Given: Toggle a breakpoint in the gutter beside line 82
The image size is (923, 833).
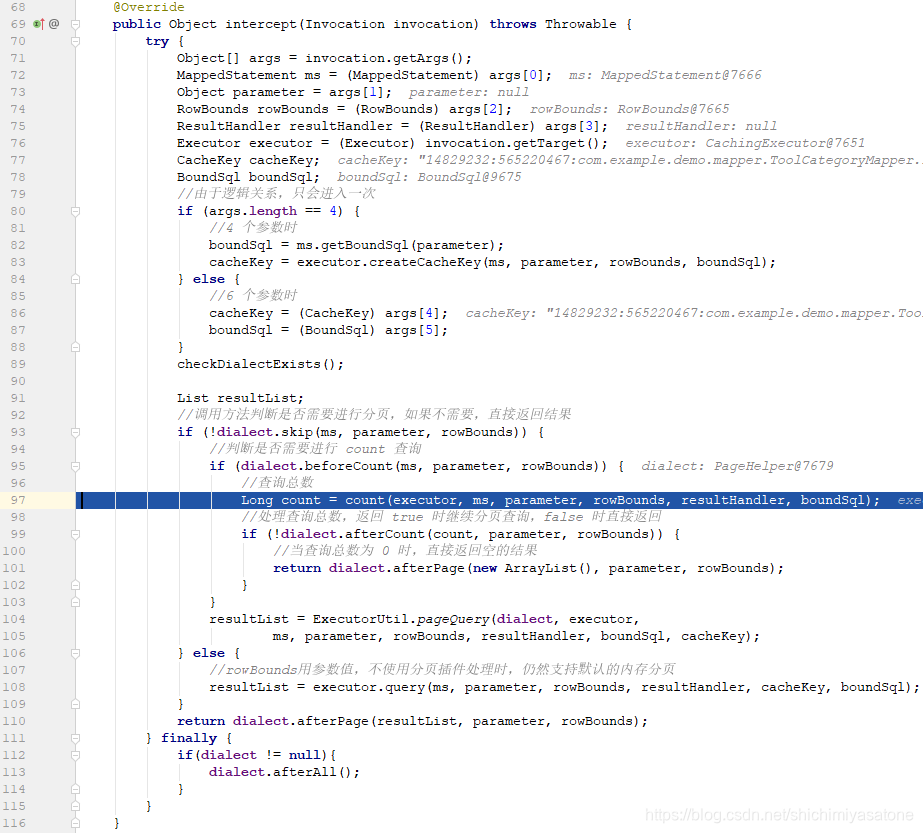Looking at the screenshot, I should (x=60, y=245).
